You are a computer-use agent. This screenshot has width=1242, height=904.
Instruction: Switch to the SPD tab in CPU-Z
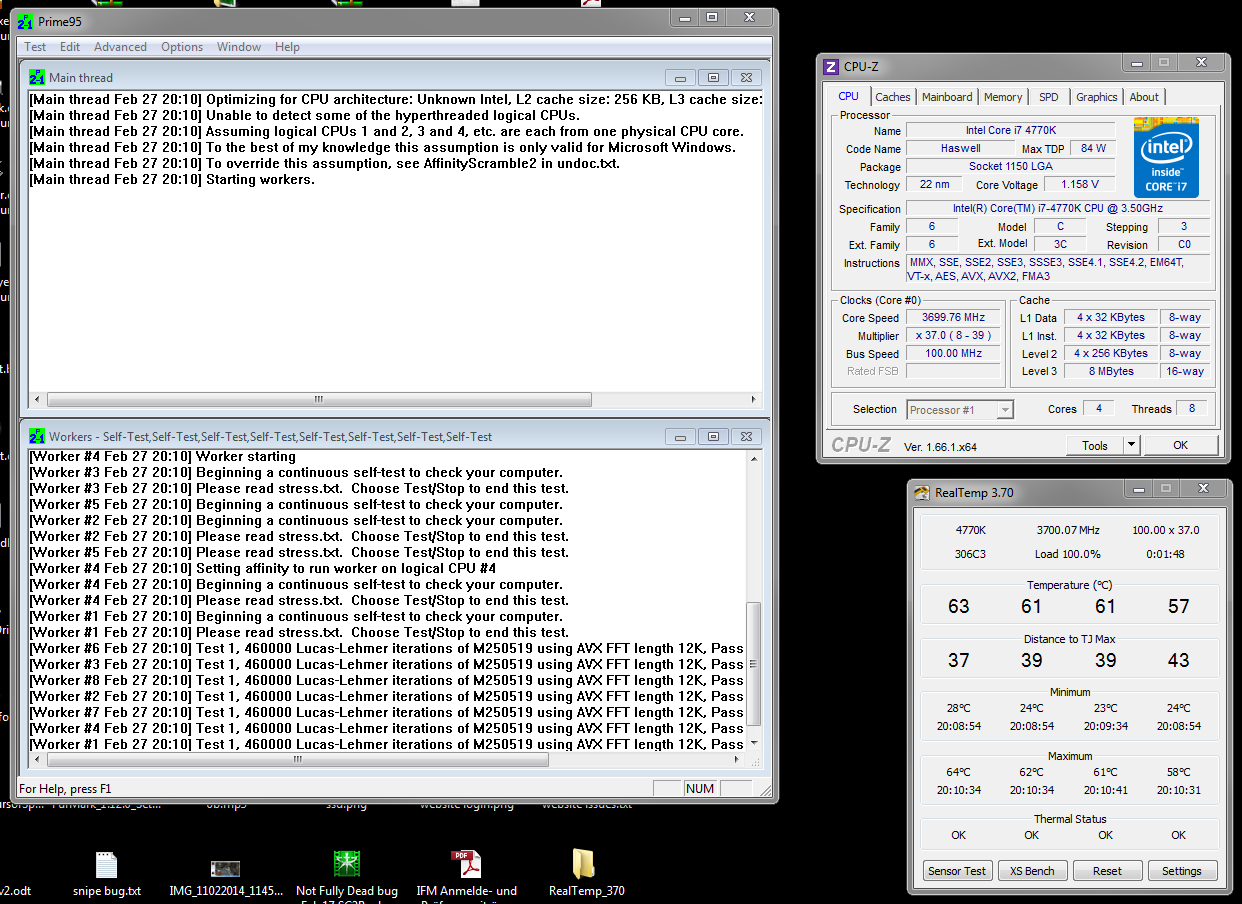pos(1048,97)
